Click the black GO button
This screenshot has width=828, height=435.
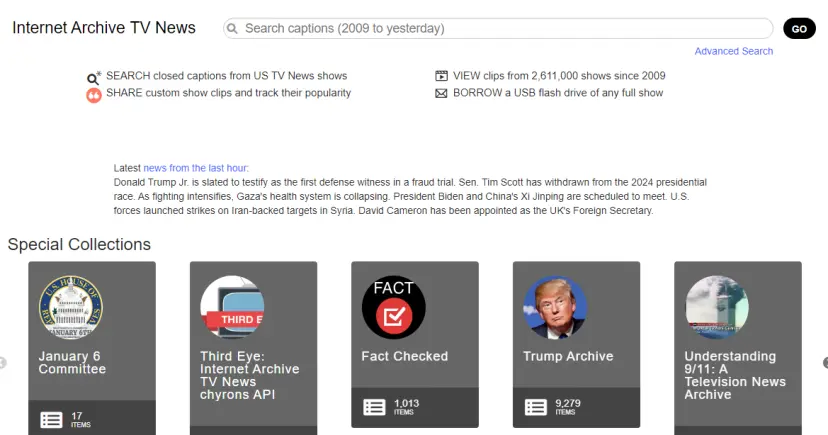click(799, 29)
